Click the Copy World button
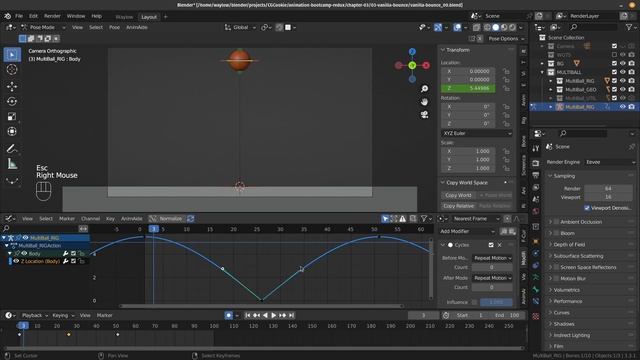Image resolution: width=640 pixels, height=360 pixels. (458, 195)
